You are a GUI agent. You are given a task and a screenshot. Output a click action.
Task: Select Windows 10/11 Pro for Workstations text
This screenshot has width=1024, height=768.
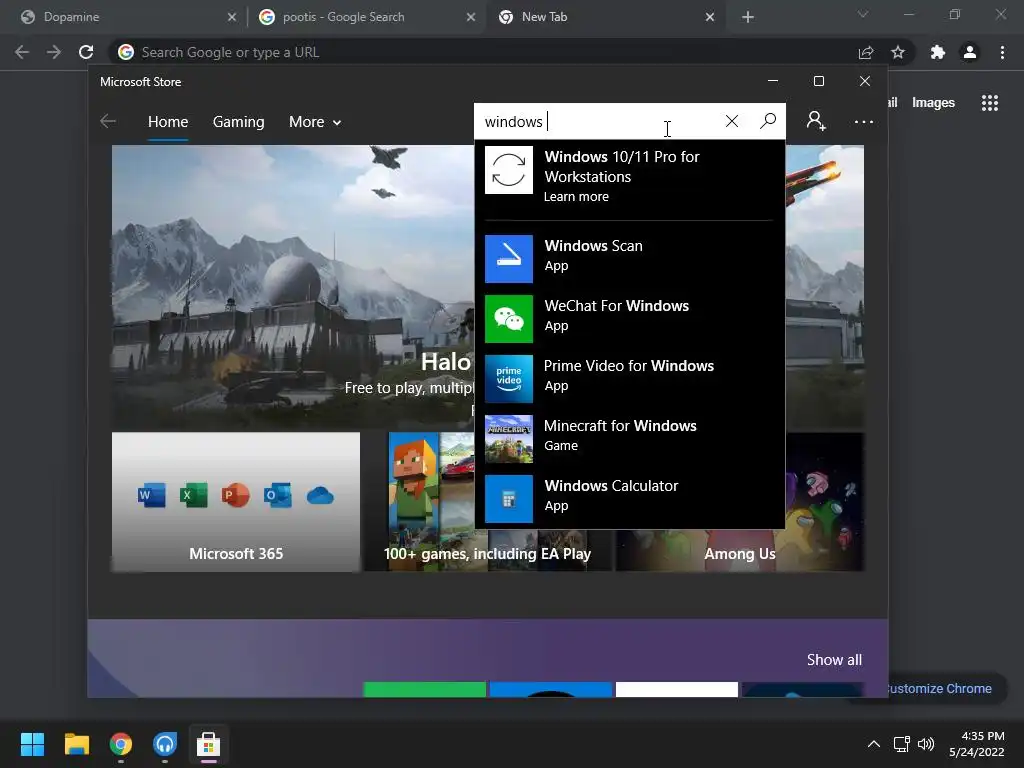pos(622,167)
